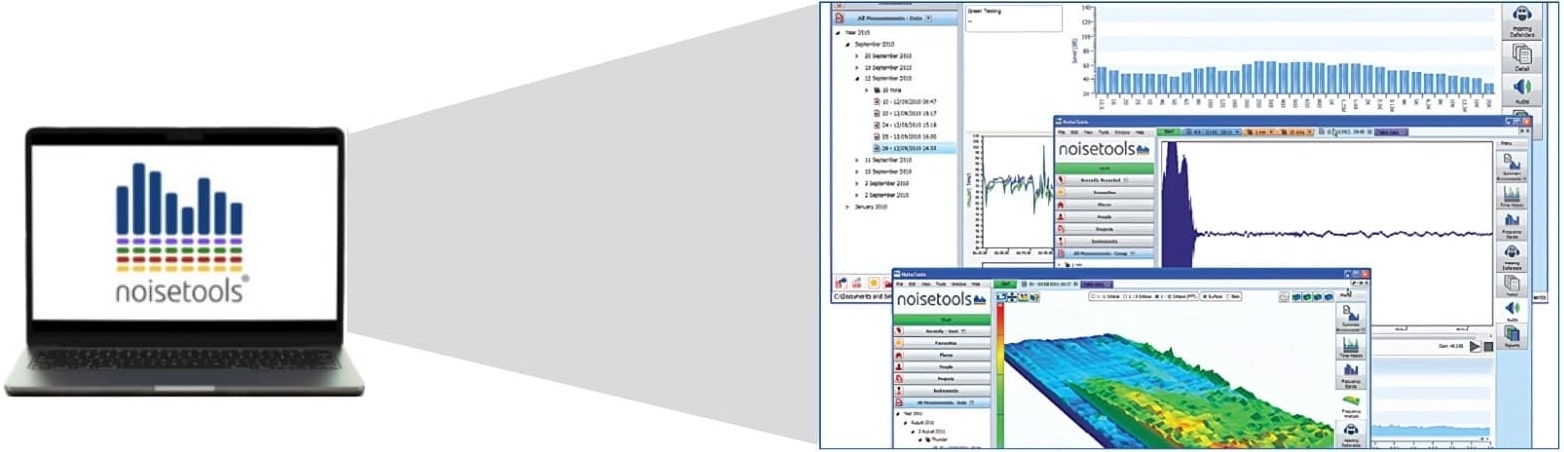Open Frequency Bands in the waveform window

[x=1512, y=225]
